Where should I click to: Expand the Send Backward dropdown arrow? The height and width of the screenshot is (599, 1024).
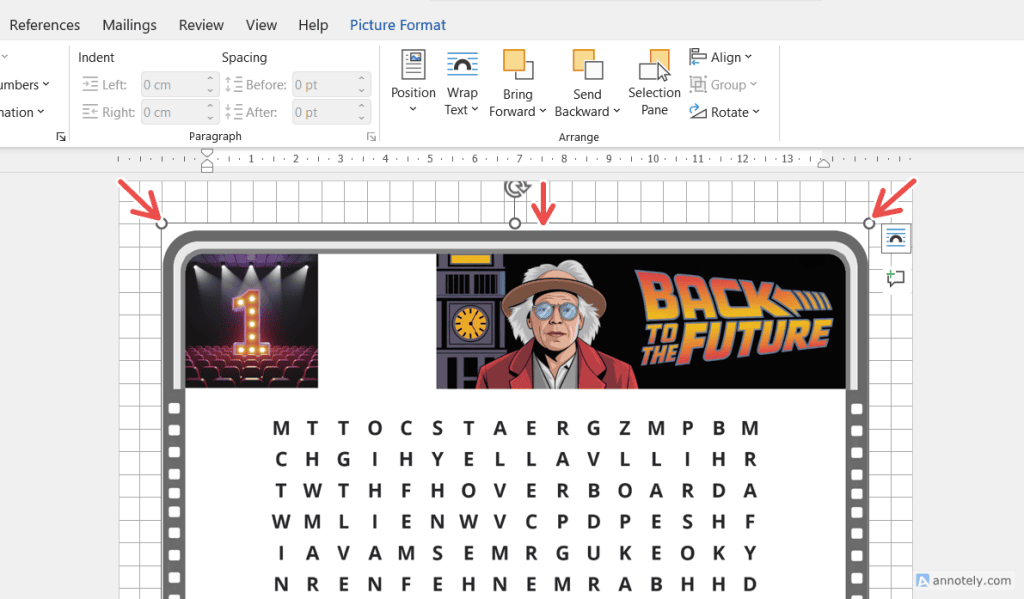click(616, 111)
